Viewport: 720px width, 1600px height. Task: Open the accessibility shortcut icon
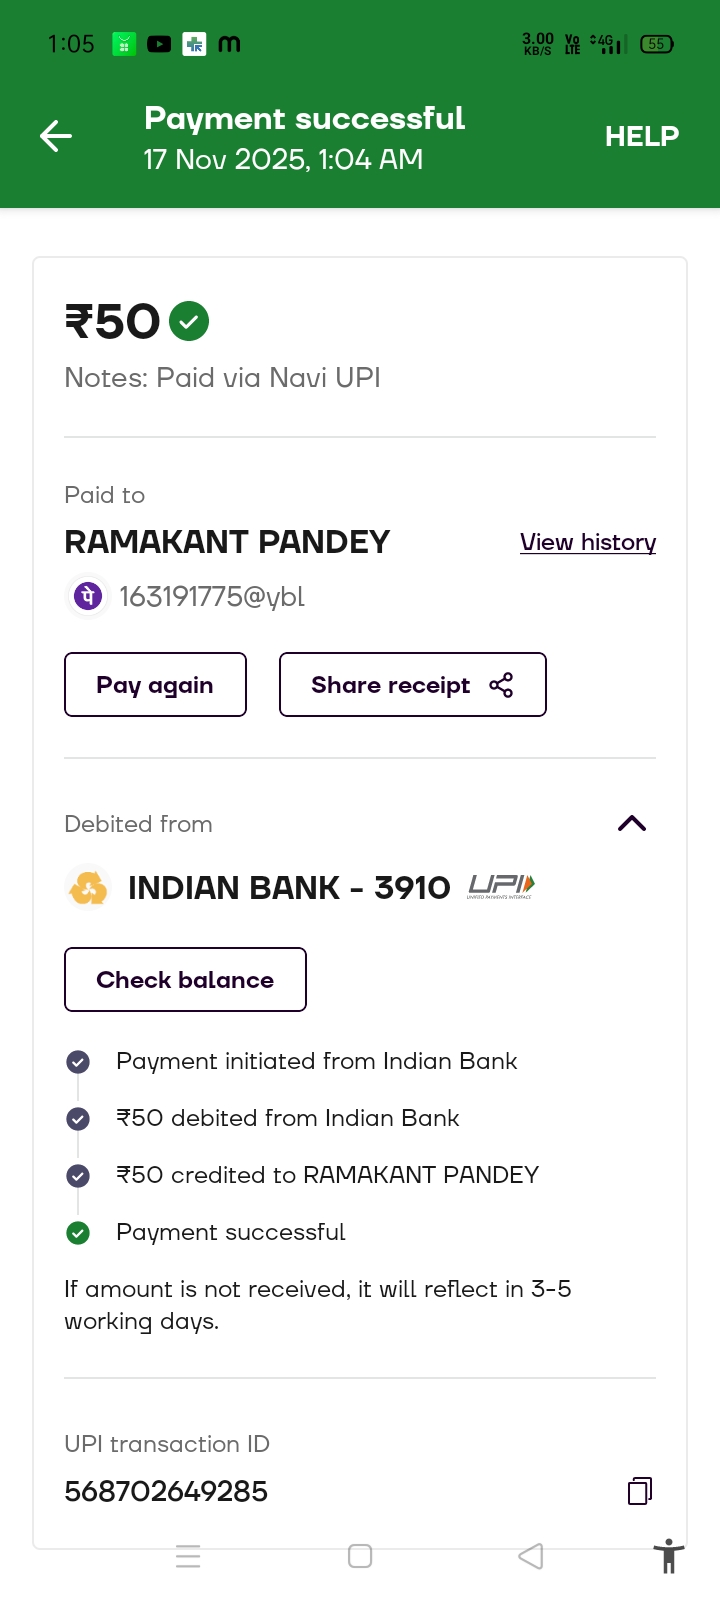point(668,1557)
